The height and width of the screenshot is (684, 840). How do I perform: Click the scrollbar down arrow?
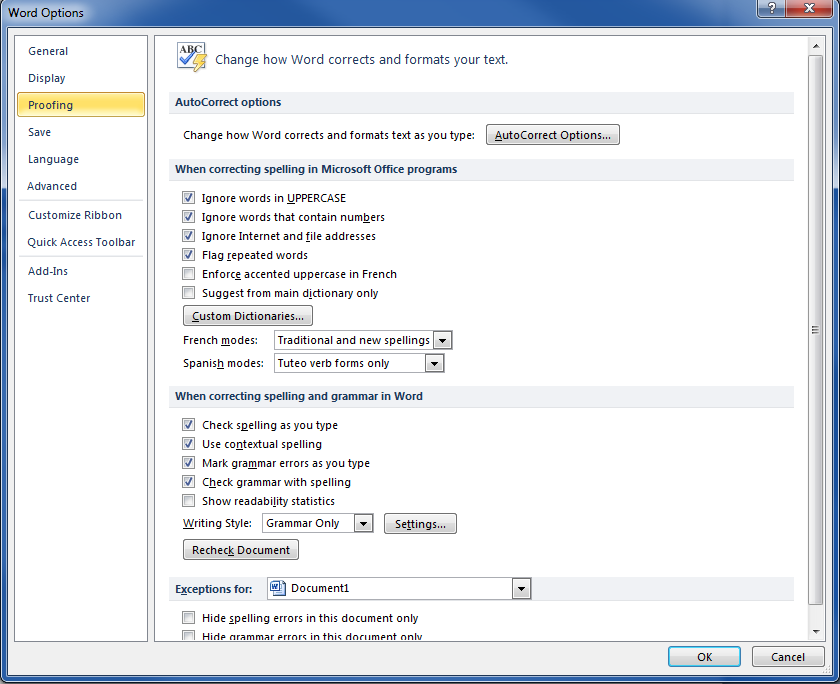coord(815,632)
